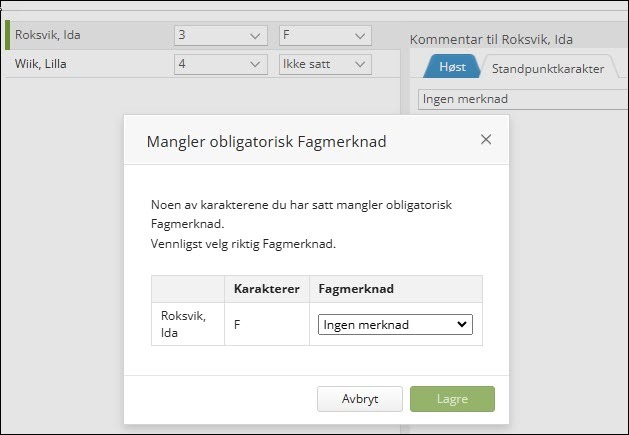Select student Roksvik, Ida in the list
Screen dimensions: 629x435
(x=48, y=36)
